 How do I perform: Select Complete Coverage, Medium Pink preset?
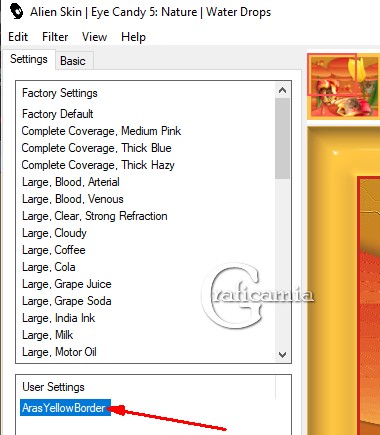pos(101,131)
